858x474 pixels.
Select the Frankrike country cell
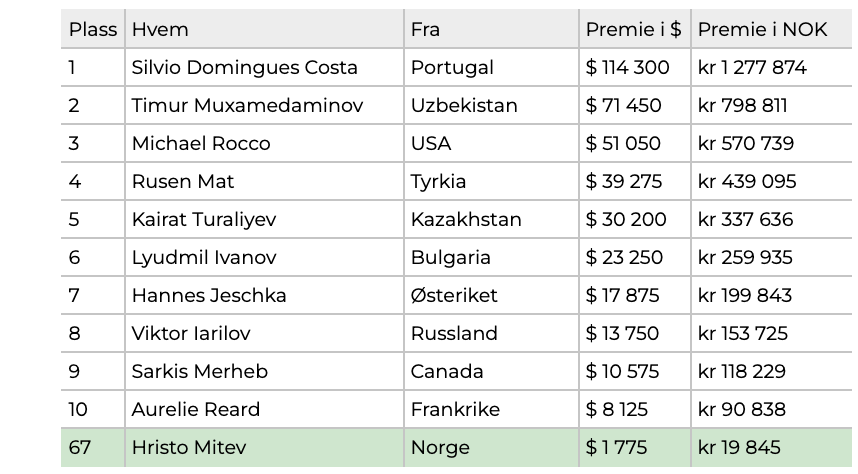click(x=491, y=409)
